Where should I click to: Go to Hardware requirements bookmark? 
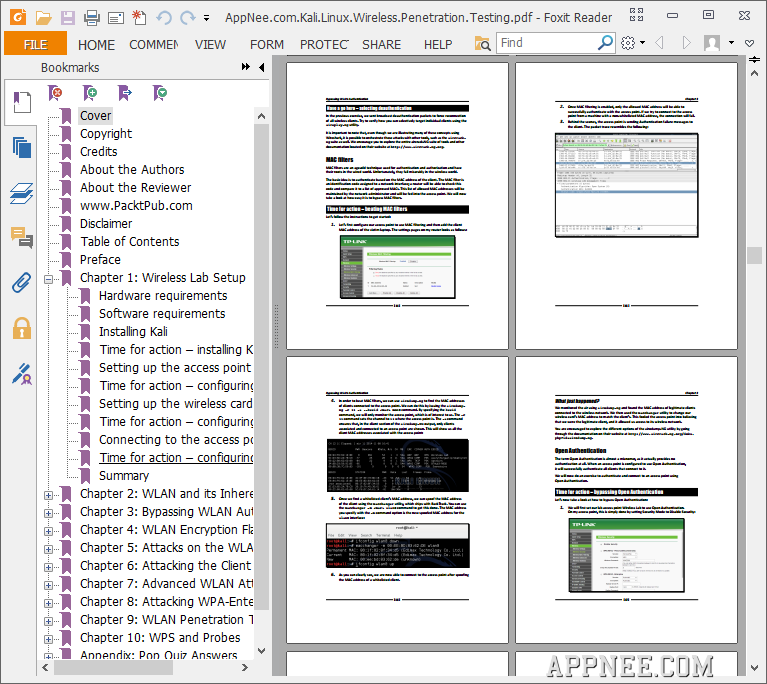163,296
